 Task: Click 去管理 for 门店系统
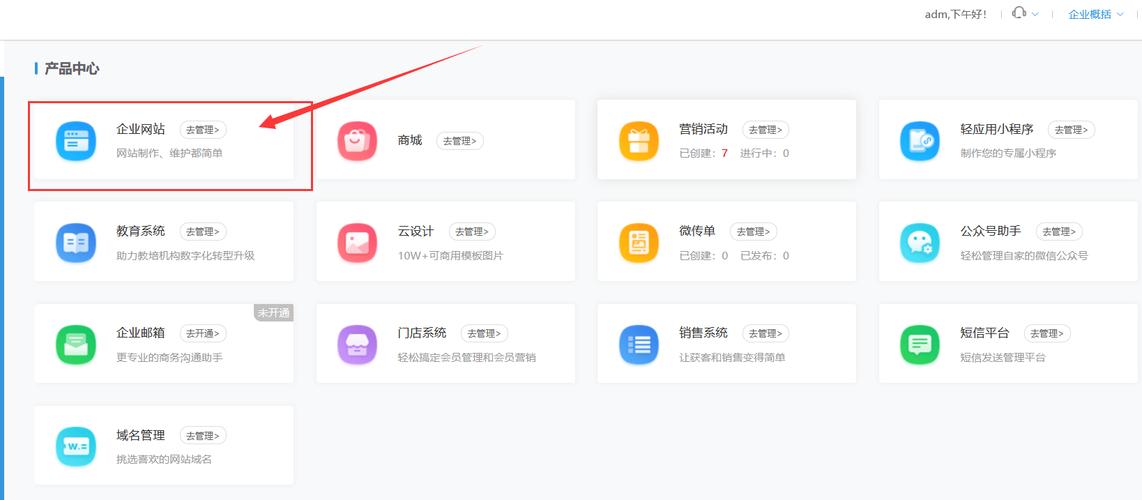484,334
